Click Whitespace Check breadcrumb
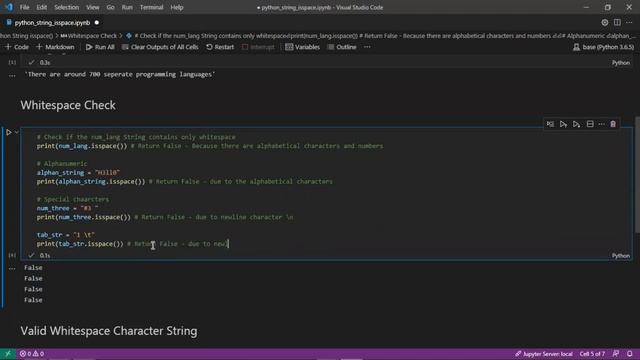 [88, 36]
